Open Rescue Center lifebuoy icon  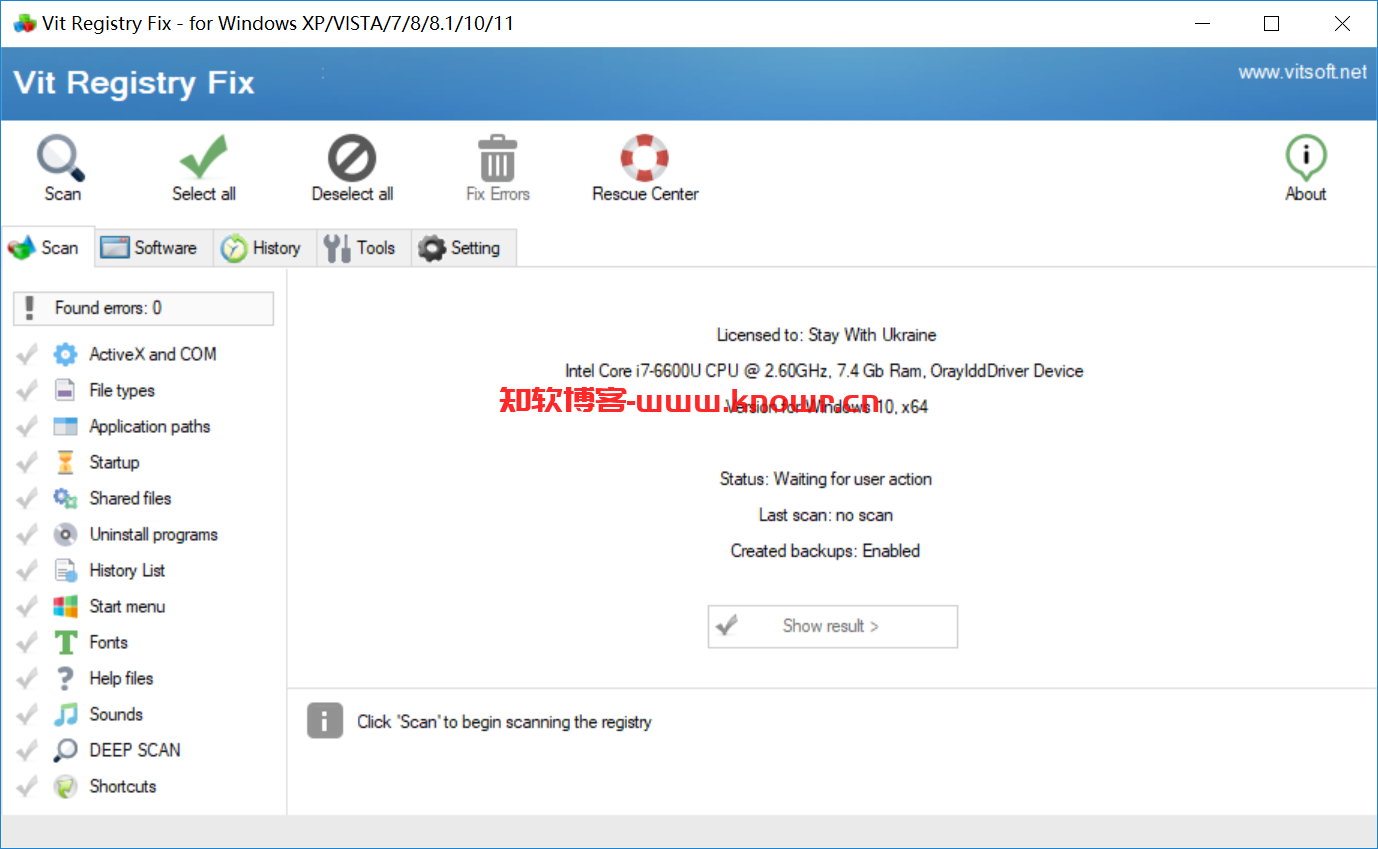[645, 158]
